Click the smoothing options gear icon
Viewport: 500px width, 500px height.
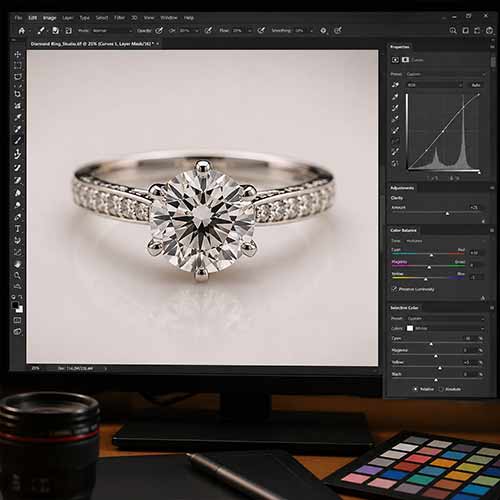coord(323,31)
